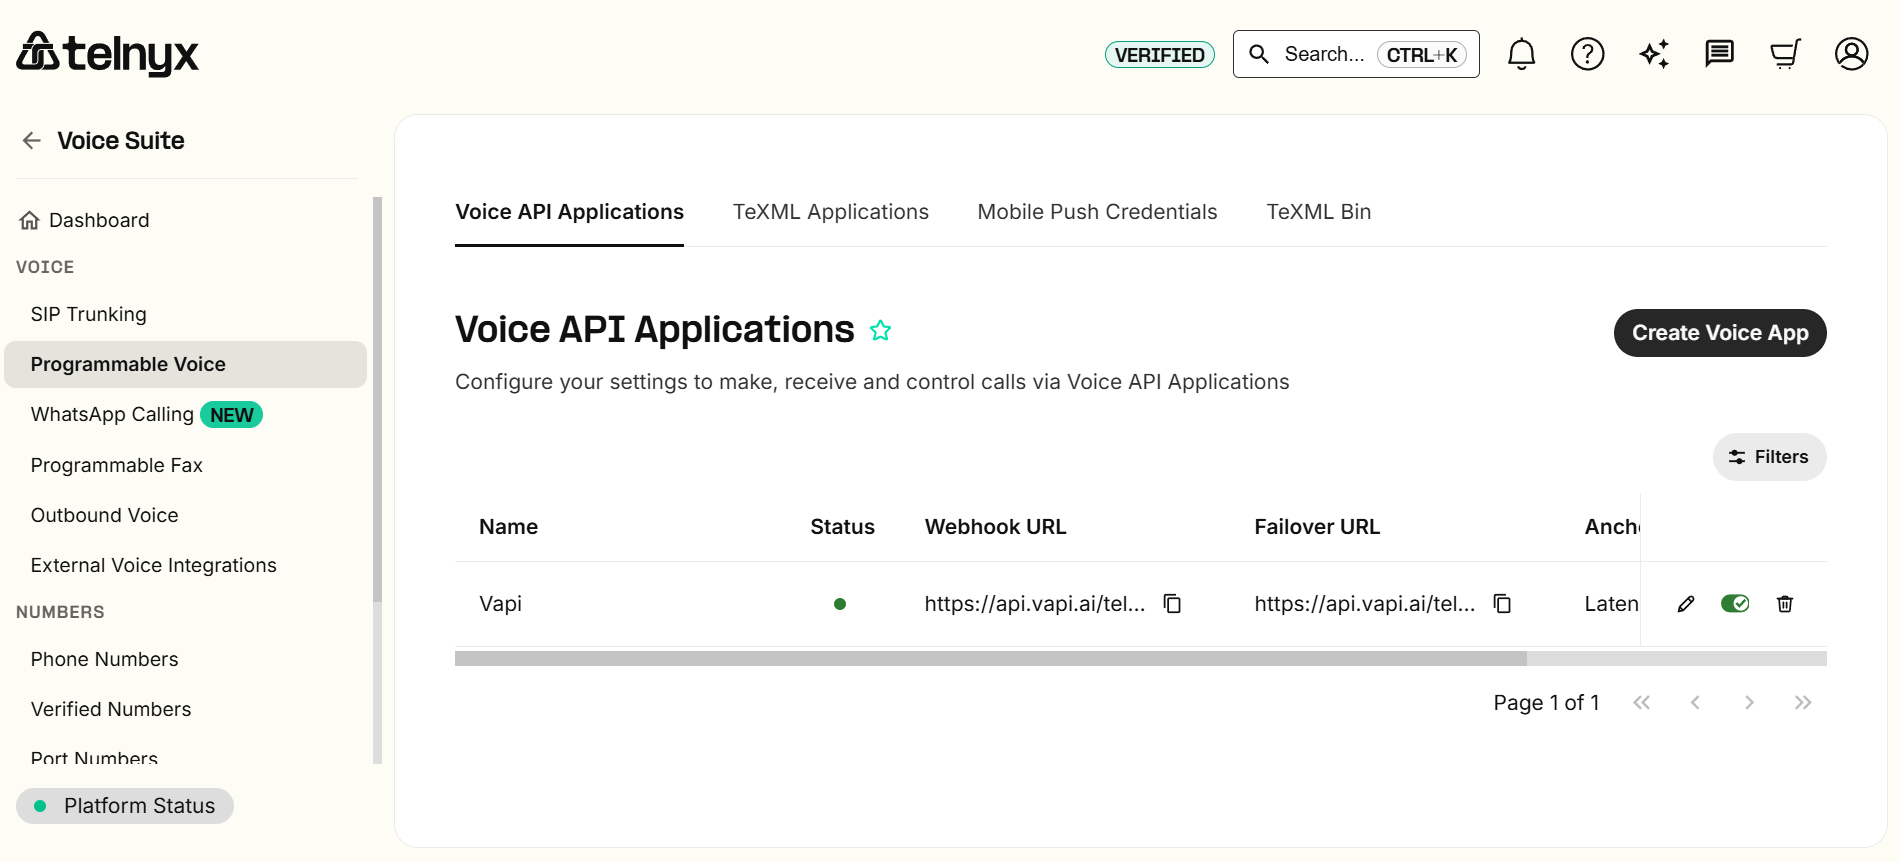Open Verified Numbers in the sidebar
Viewport: 1900px width, 862px height.
click(111, 709)
